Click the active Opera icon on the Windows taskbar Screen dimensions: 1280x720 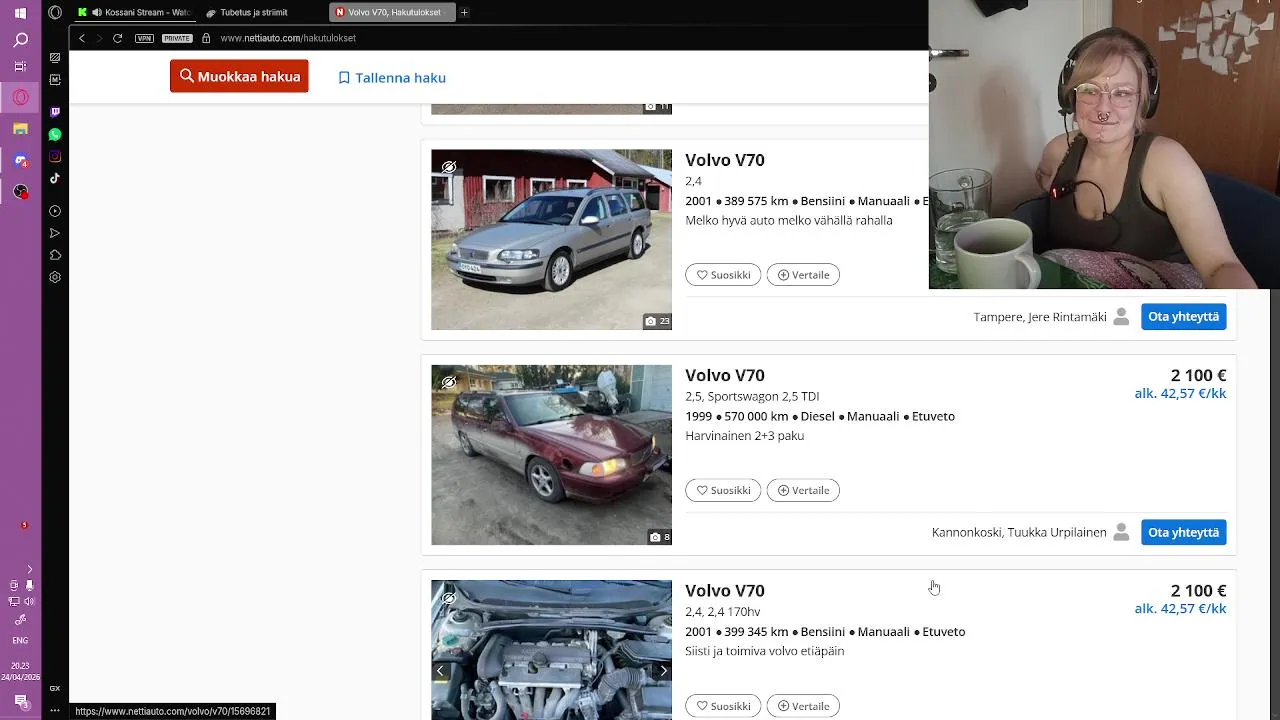(20, 98)
